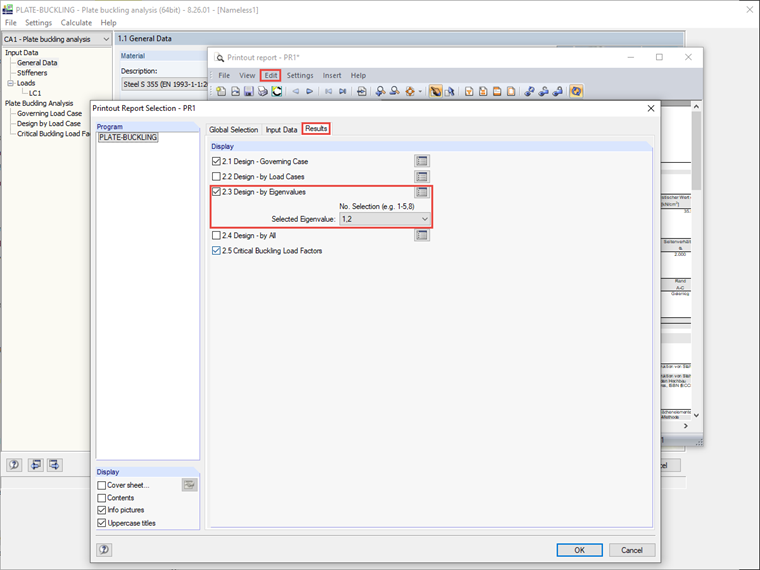
Task: Open details for 2.2 Design by Load Cases
Action: pos(422,176)
